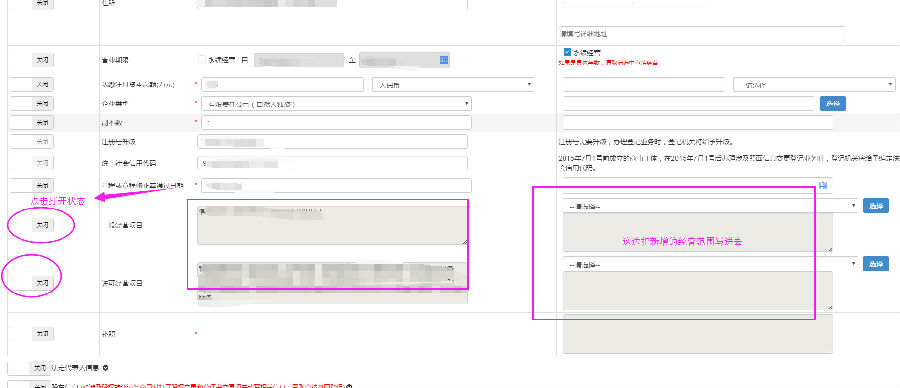The image size is (900, 388).
Task: Click the blue 选择 button next to the second 请选择 dropdown
Action: coord(876,264)
